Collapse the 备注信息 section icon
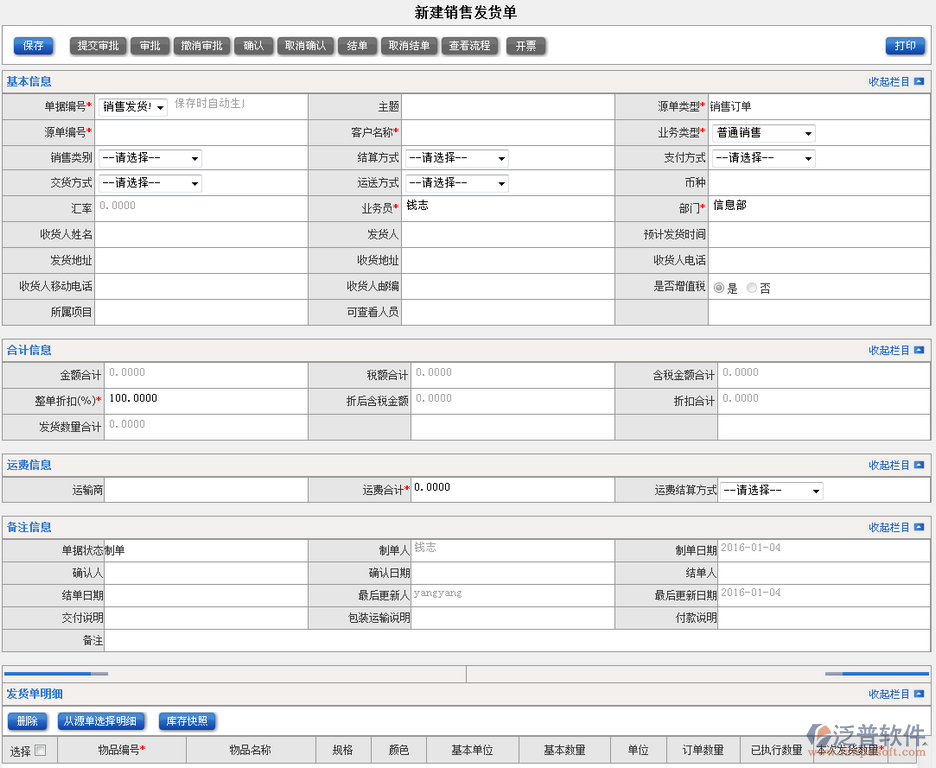Screen dimensions: 936x768 pos(919,528)
